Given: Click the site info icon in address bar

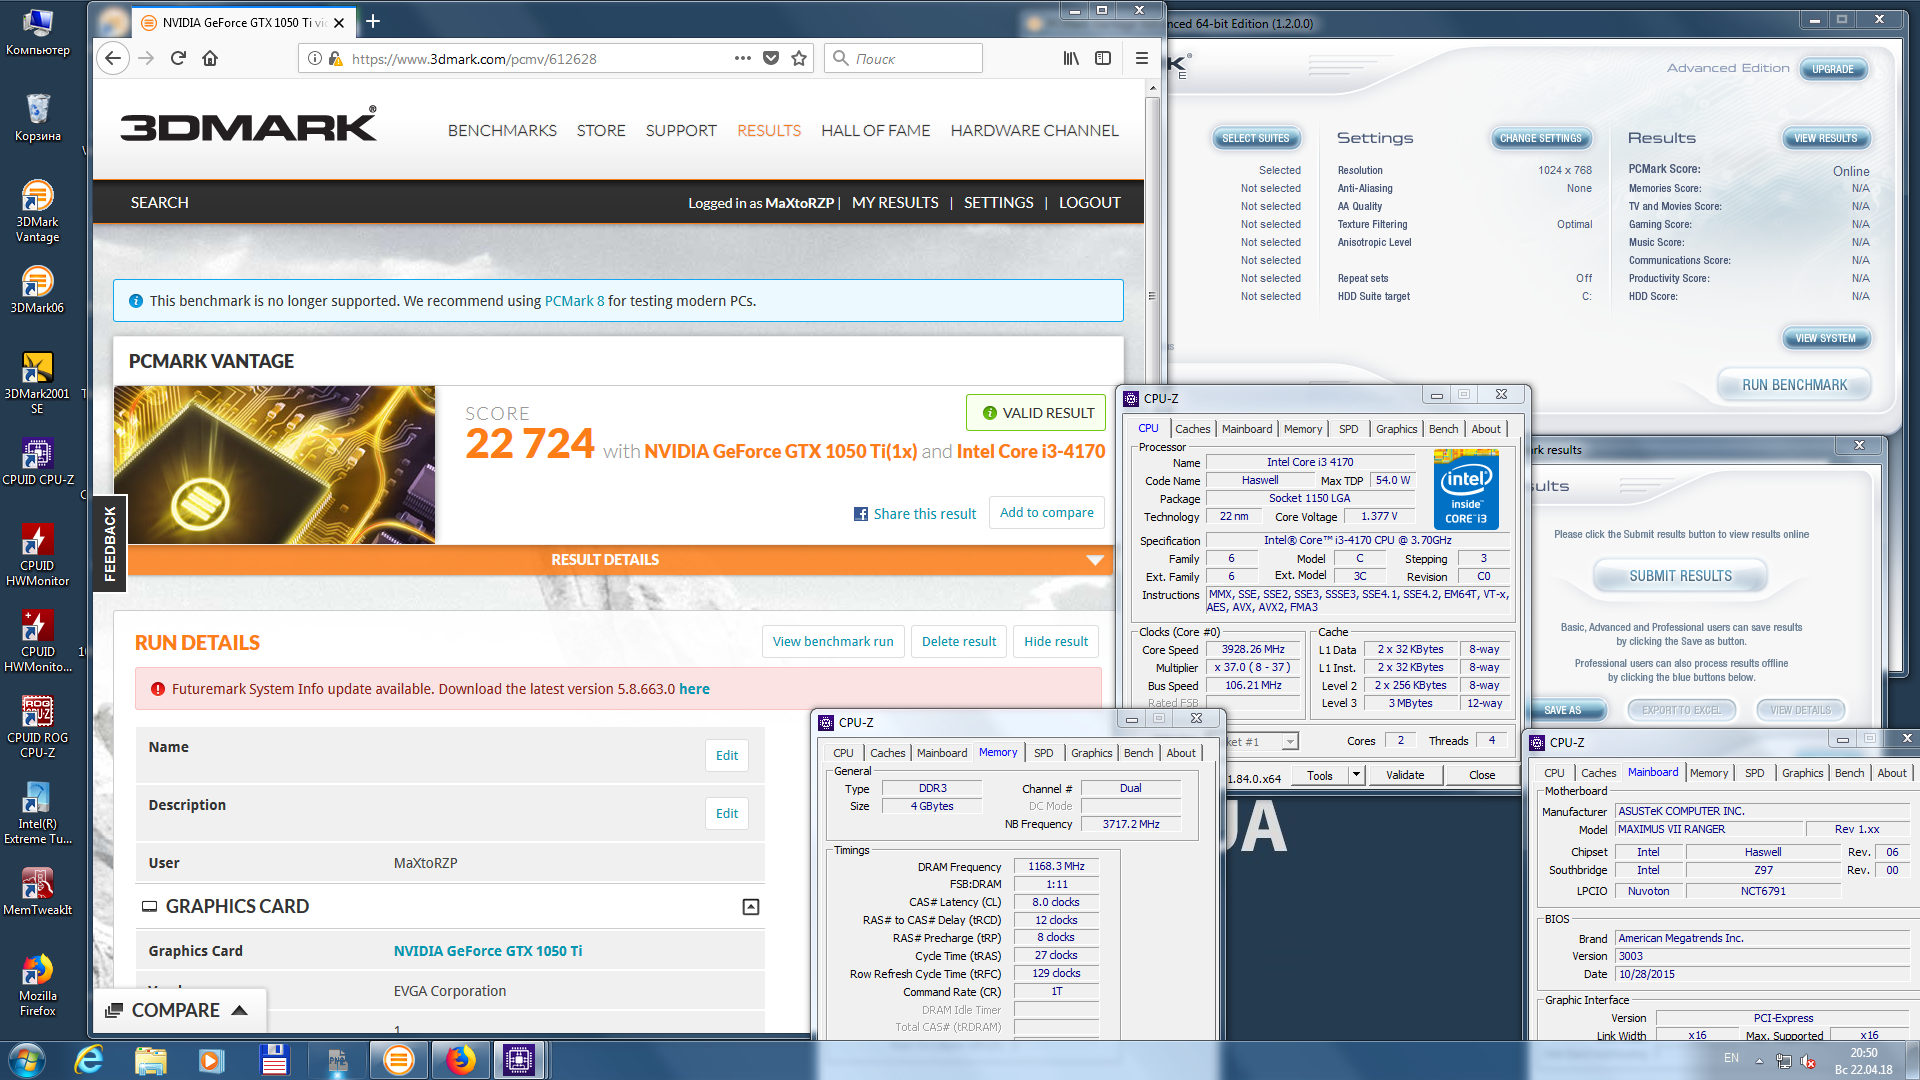Looking at the screenshot, I should pos(315,58).
